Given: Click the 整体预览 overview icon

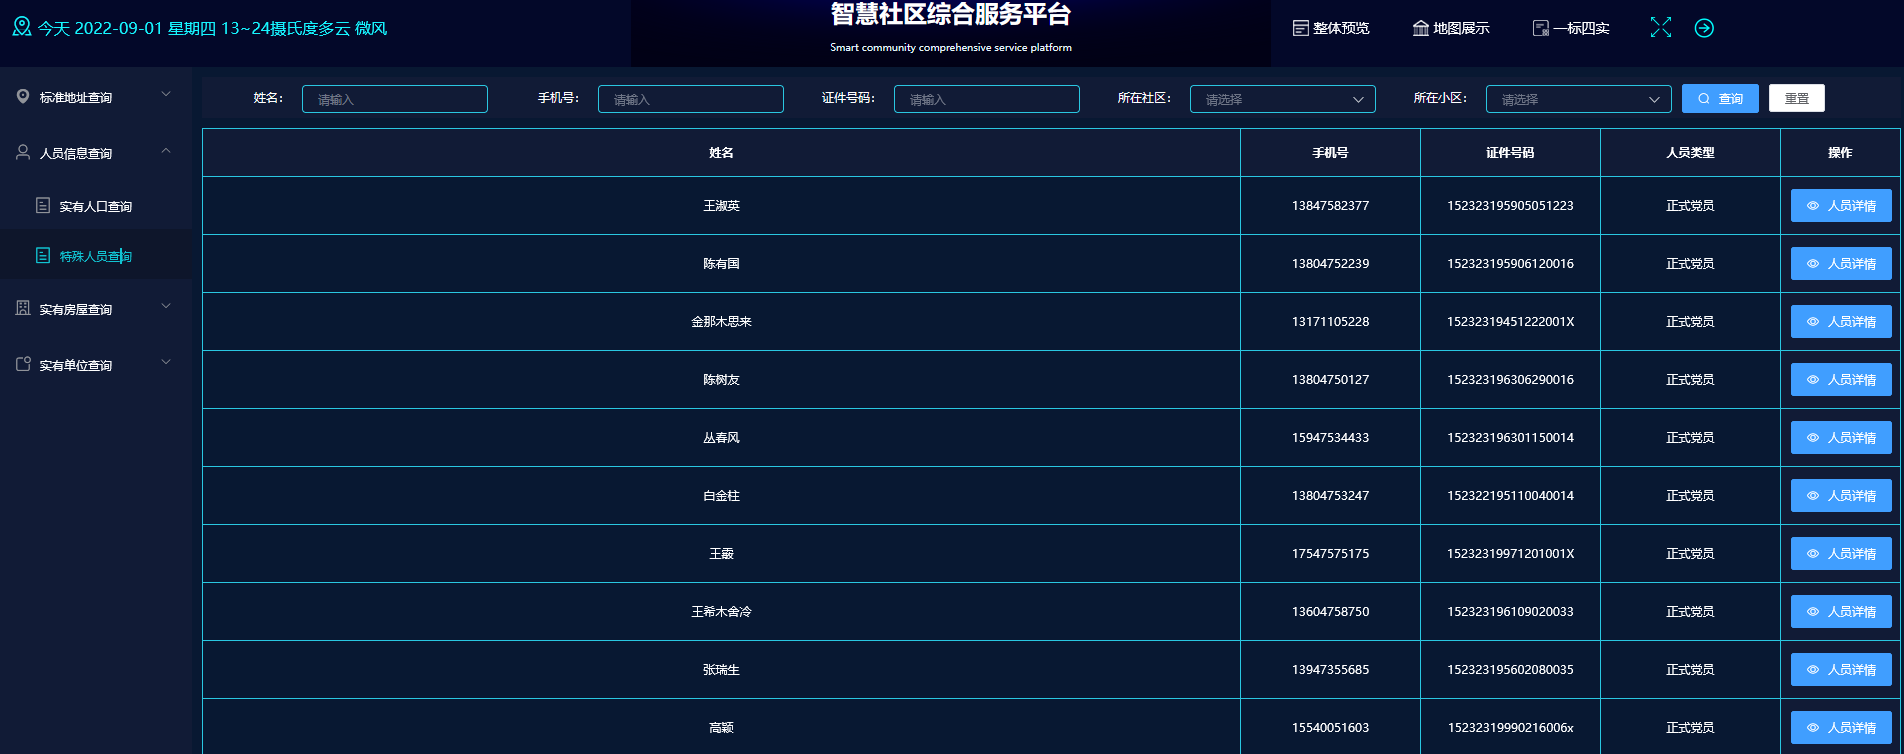Looking at the screenshot, I should pyautogui.click(x=1300, y=28).
